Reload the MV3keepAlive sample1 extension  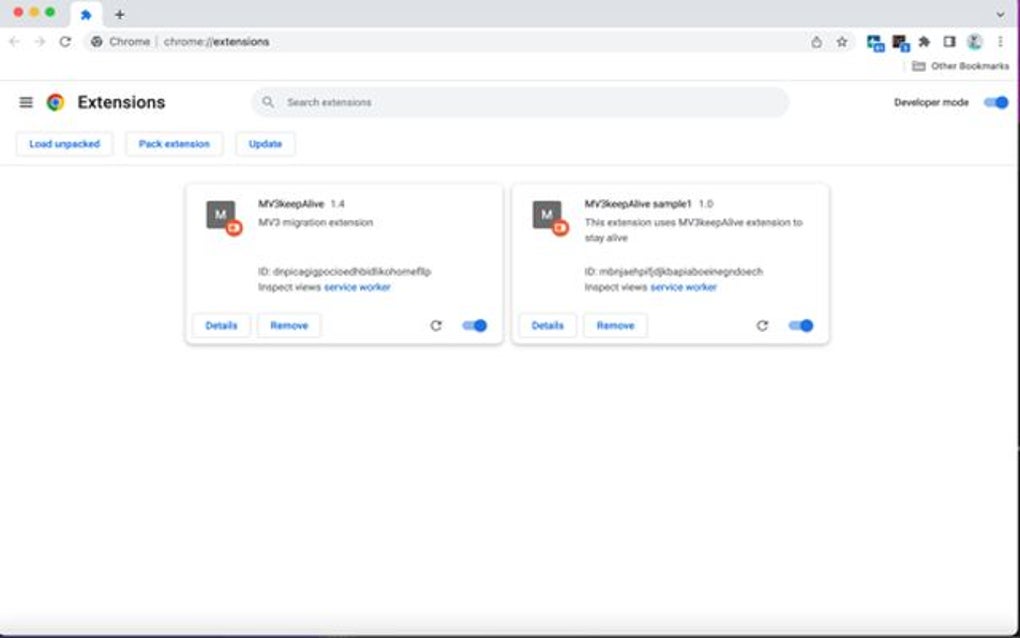tap(764, 325)
